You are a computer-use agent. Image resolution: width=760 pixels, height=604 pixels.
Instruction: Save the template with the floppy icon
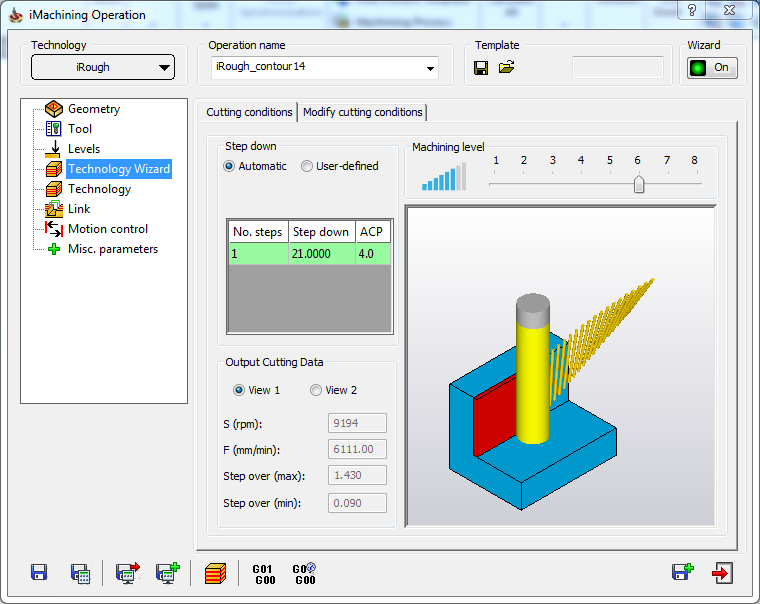tap(481, 67)
